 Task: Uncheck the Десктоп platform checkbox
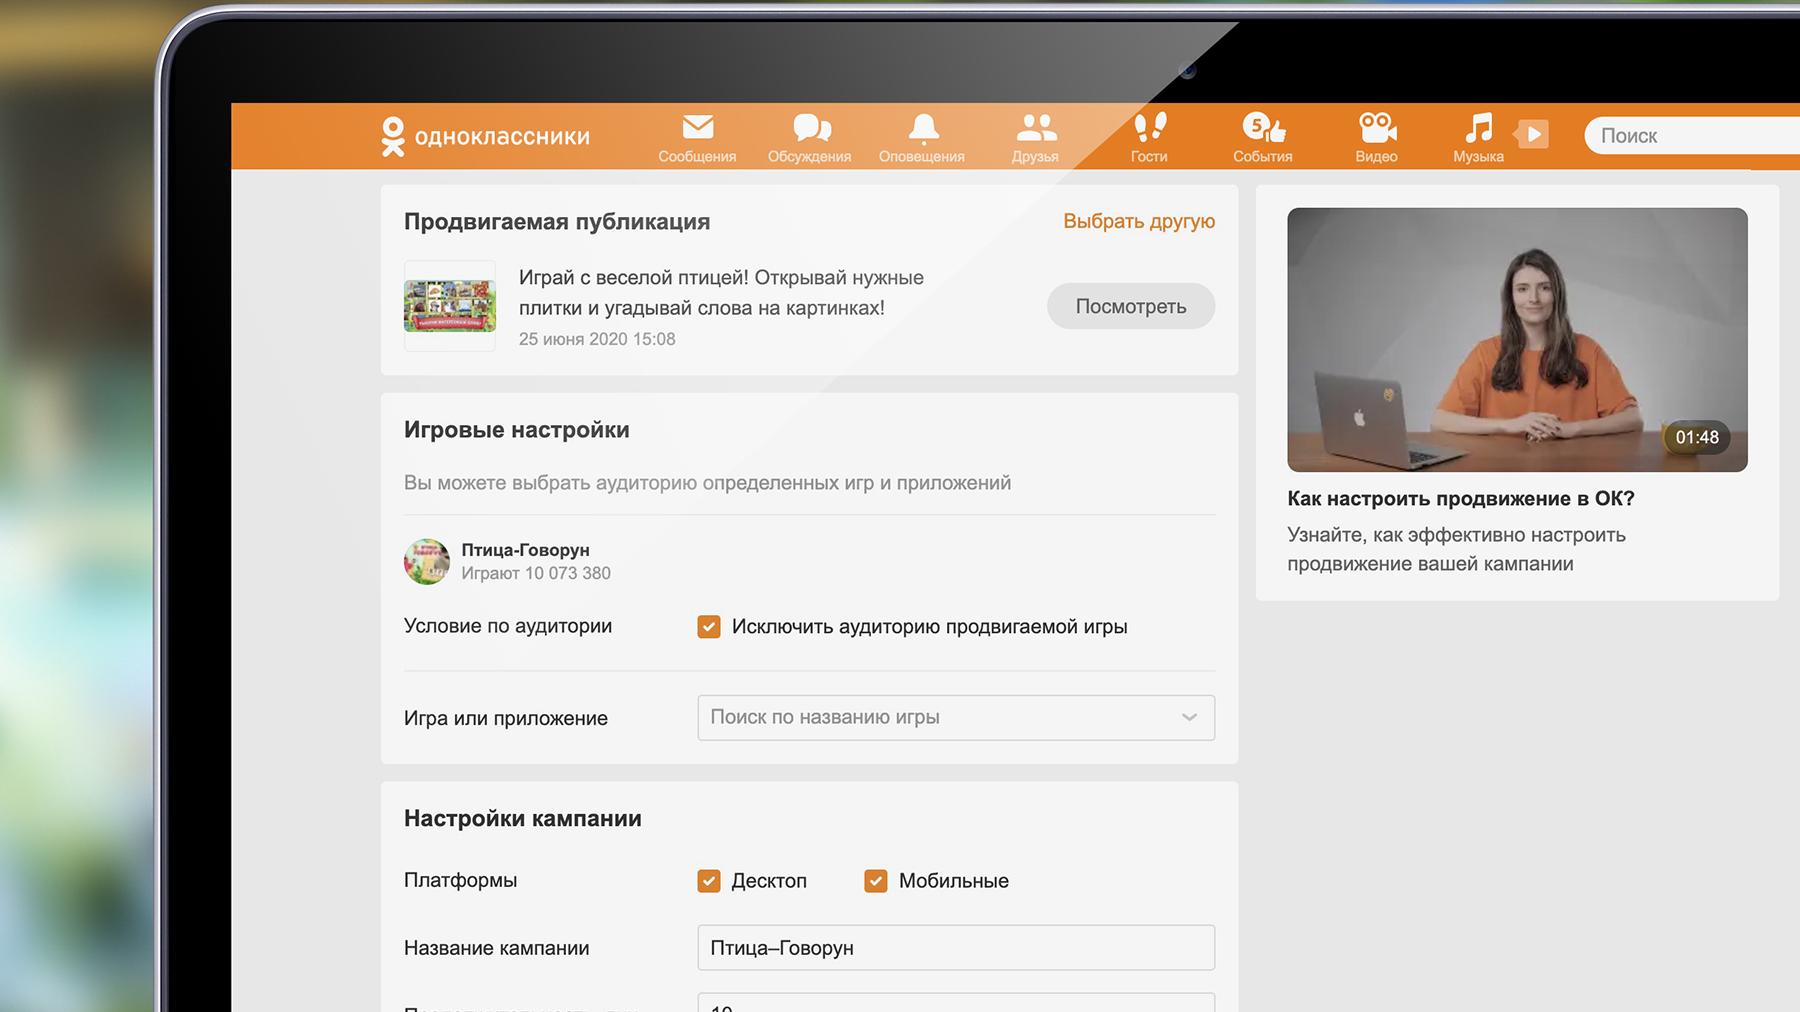[x=709, y=881]
